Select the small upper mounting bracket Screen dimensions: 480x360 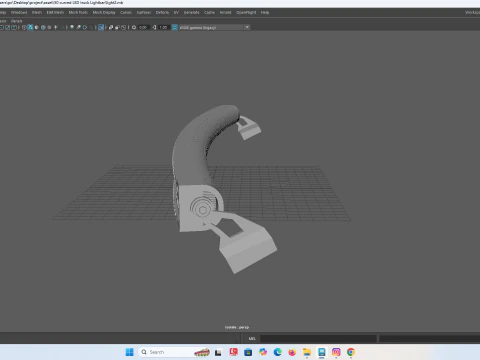click(249, 128)
